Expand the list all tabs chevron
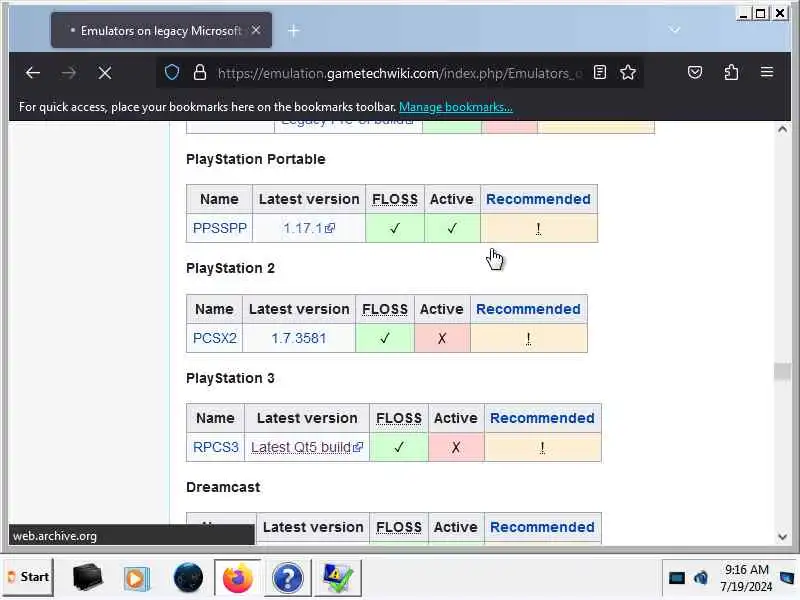The image size is (800, 600). (x=675, y=30)
